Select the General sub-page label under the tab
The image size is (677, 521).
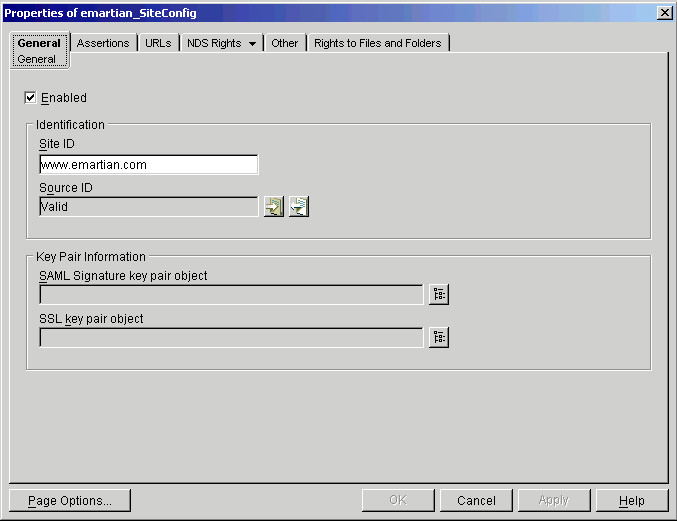click(x=37, y=59)
